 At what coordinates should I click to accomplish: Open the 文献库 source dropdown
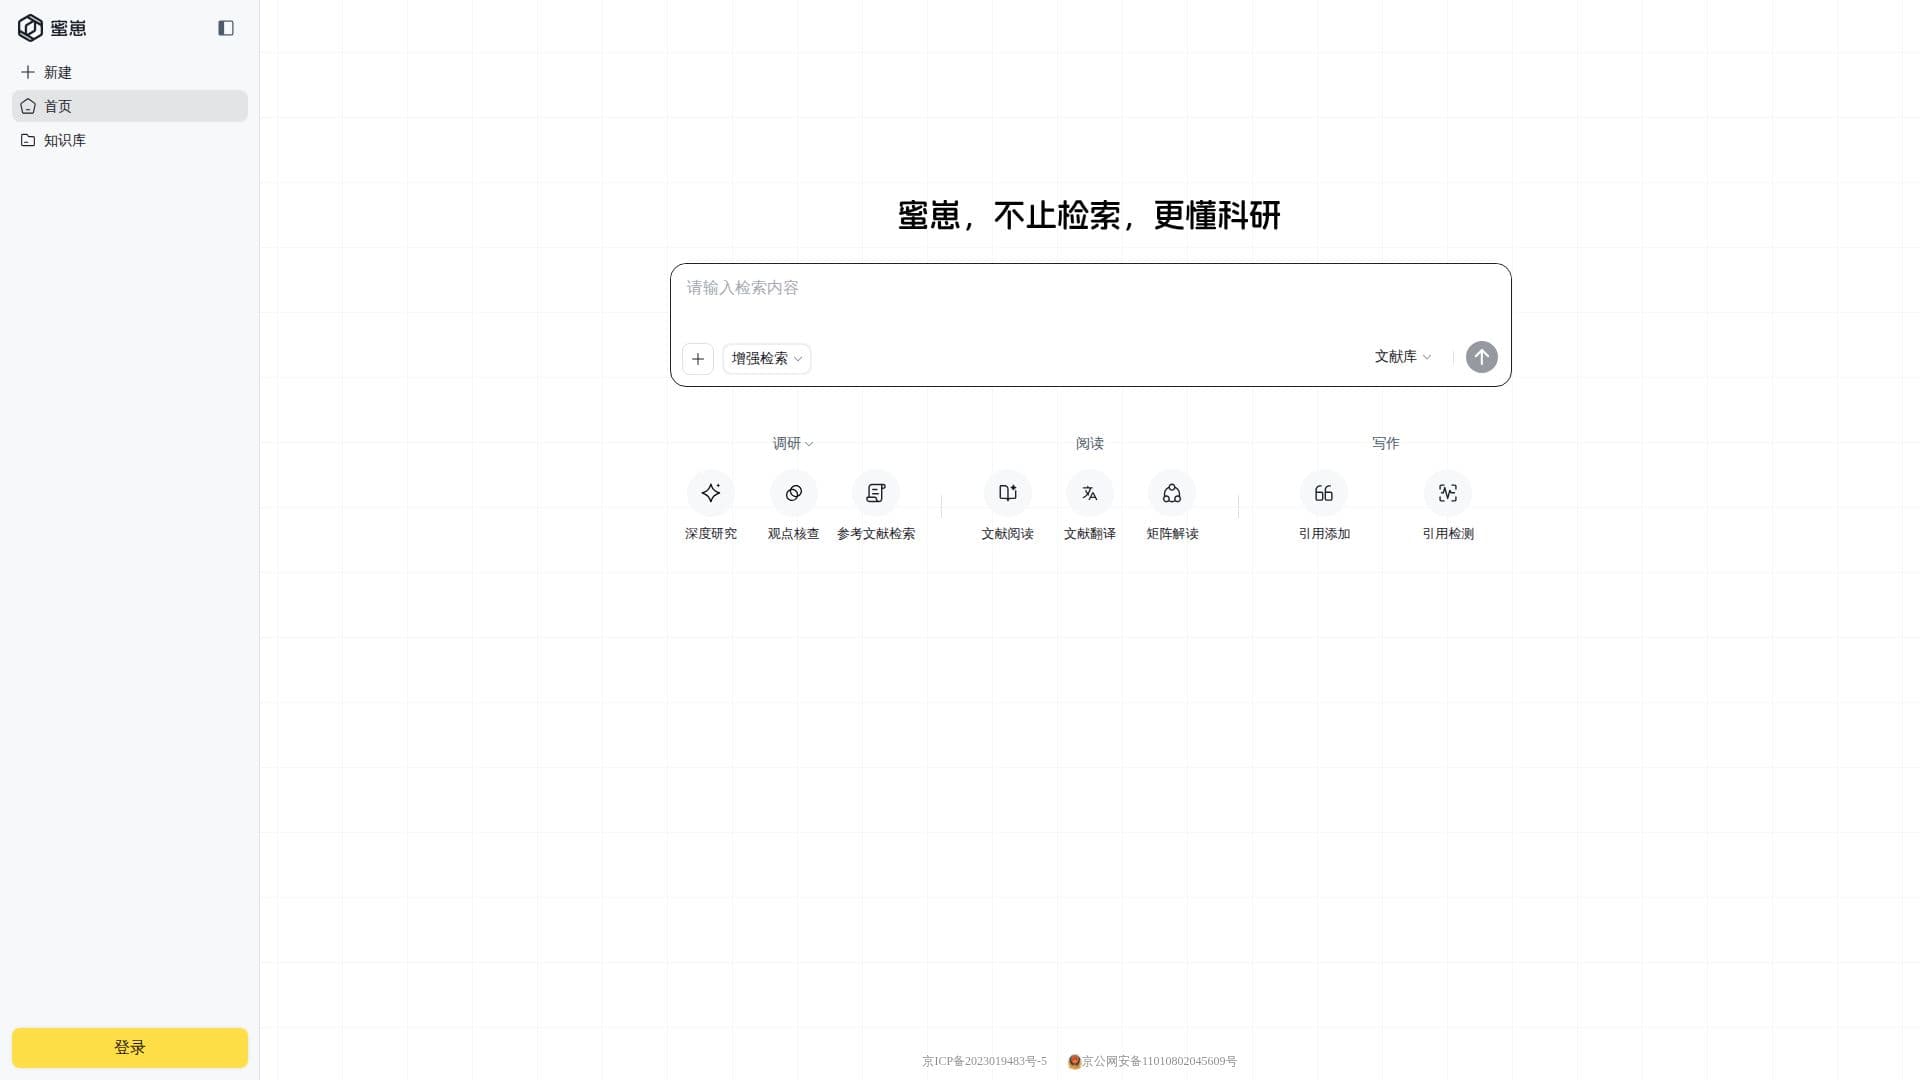click(1403, 357)
